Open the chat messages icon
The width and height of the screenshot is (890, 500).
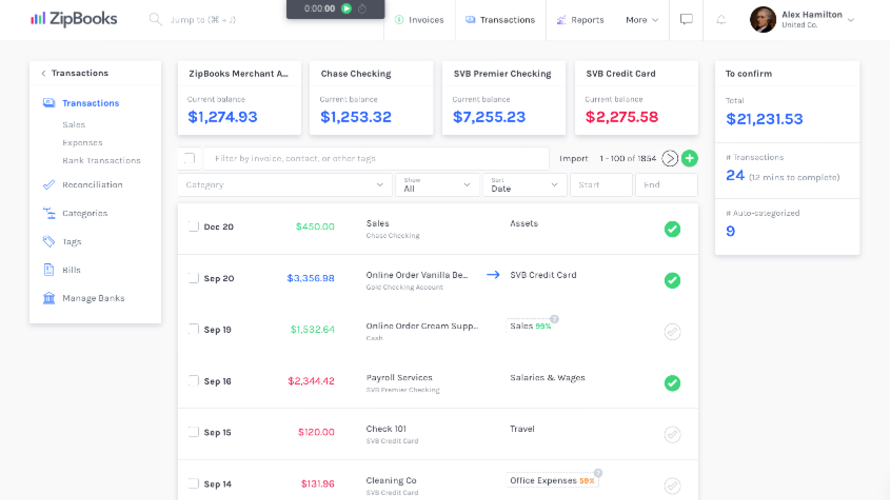[686, 20]
